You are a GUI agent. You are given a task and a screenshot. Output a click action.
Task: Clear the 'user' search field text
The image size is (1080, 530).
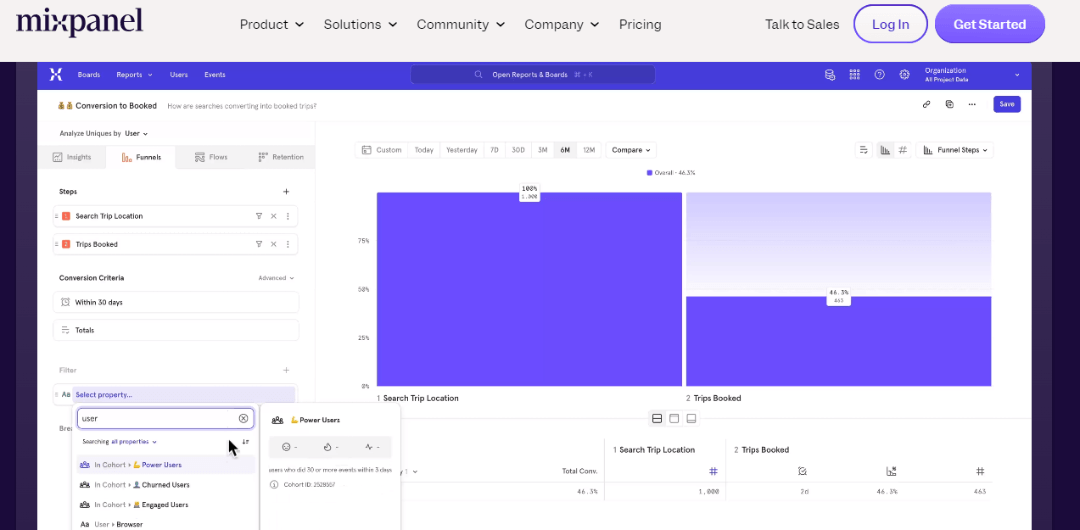(x=243, y=418)
